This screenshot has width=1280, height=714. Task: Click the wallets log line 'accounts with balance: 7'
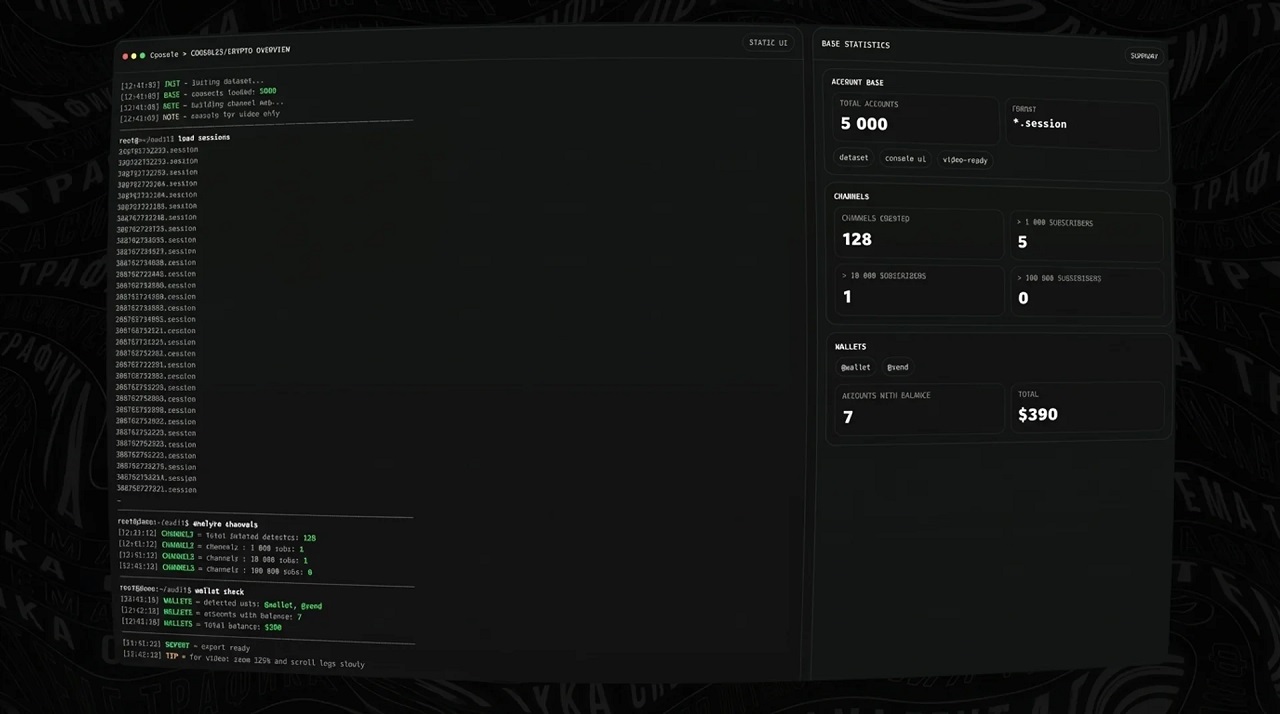(x=211, y=614)
